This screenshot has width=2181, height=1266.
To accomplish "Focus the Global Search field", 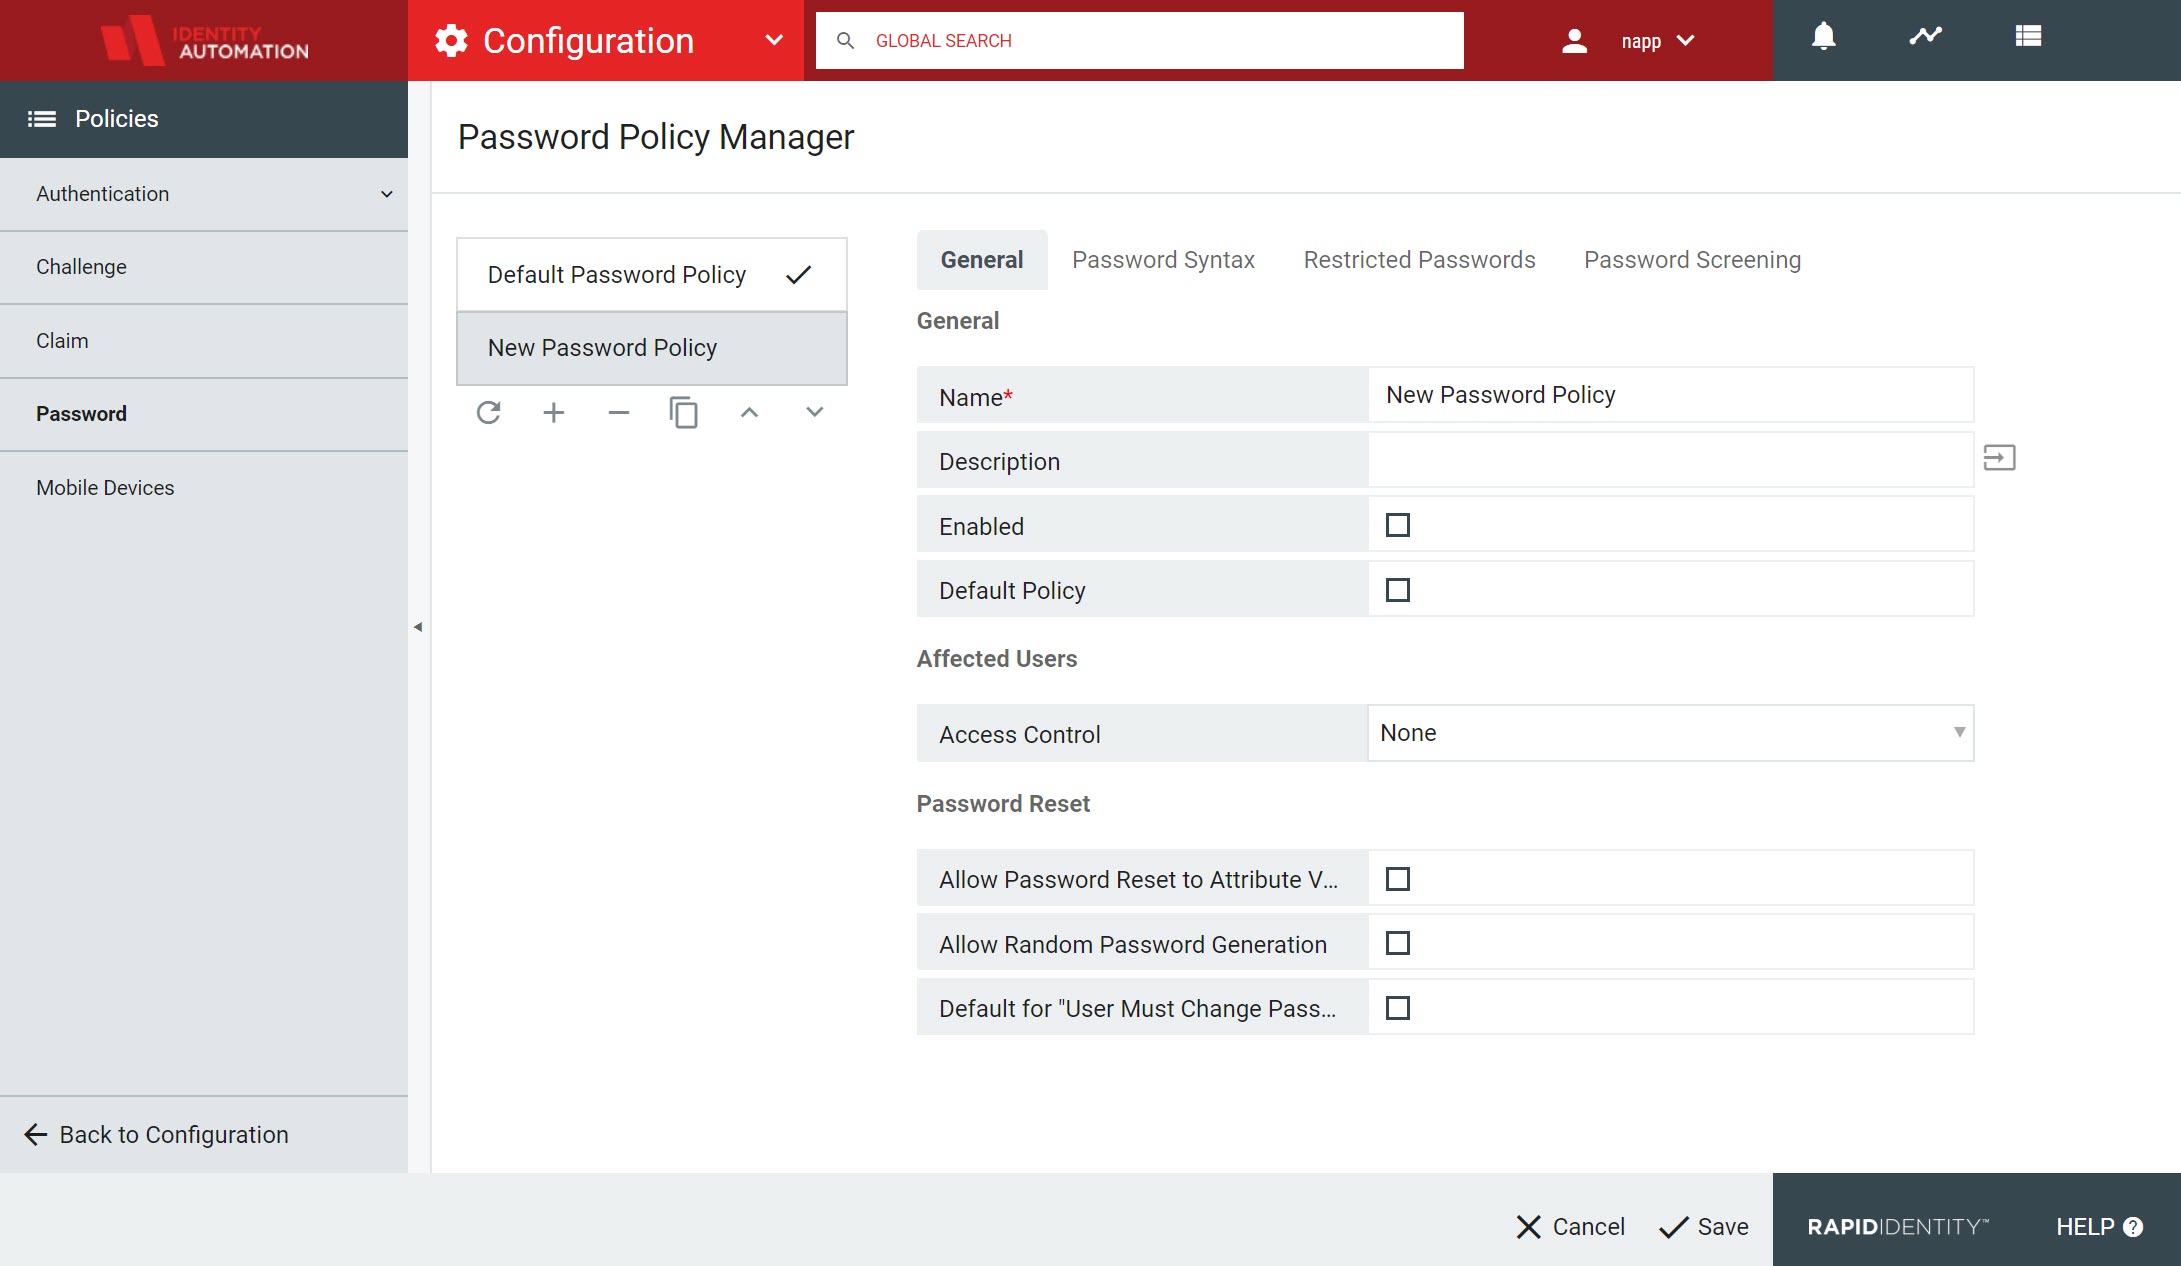I will (1140, 41).
